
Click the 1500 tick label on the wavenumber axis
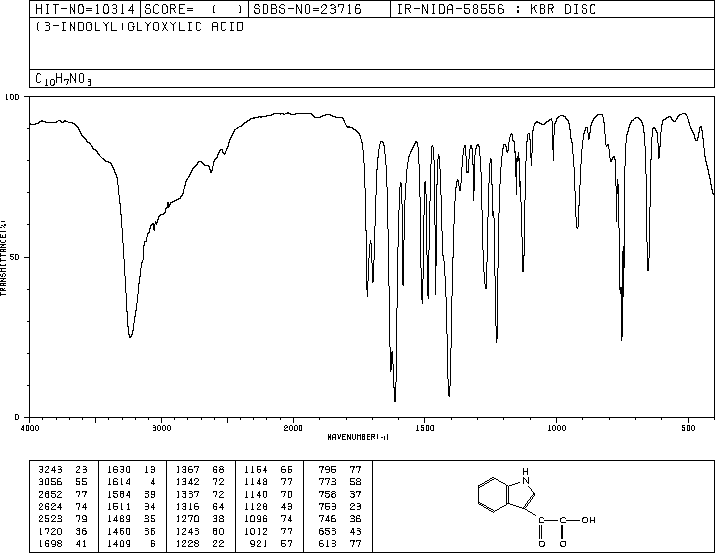[425, 428]
